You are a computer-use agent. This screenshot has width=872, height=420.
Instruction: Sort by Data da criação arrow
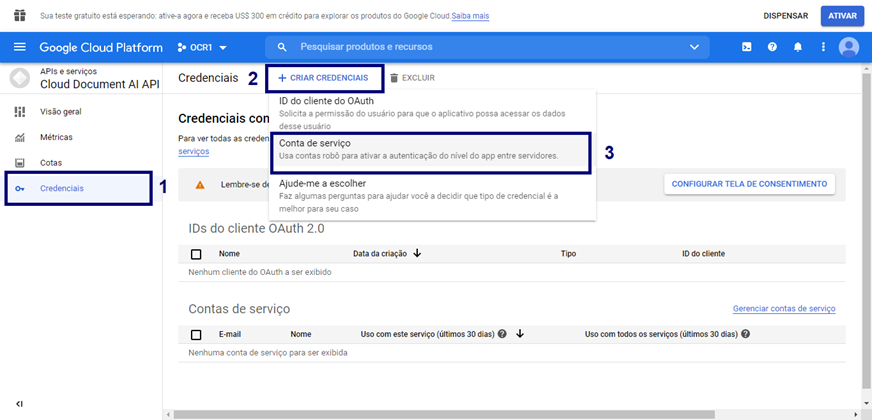tap(417, 254)
